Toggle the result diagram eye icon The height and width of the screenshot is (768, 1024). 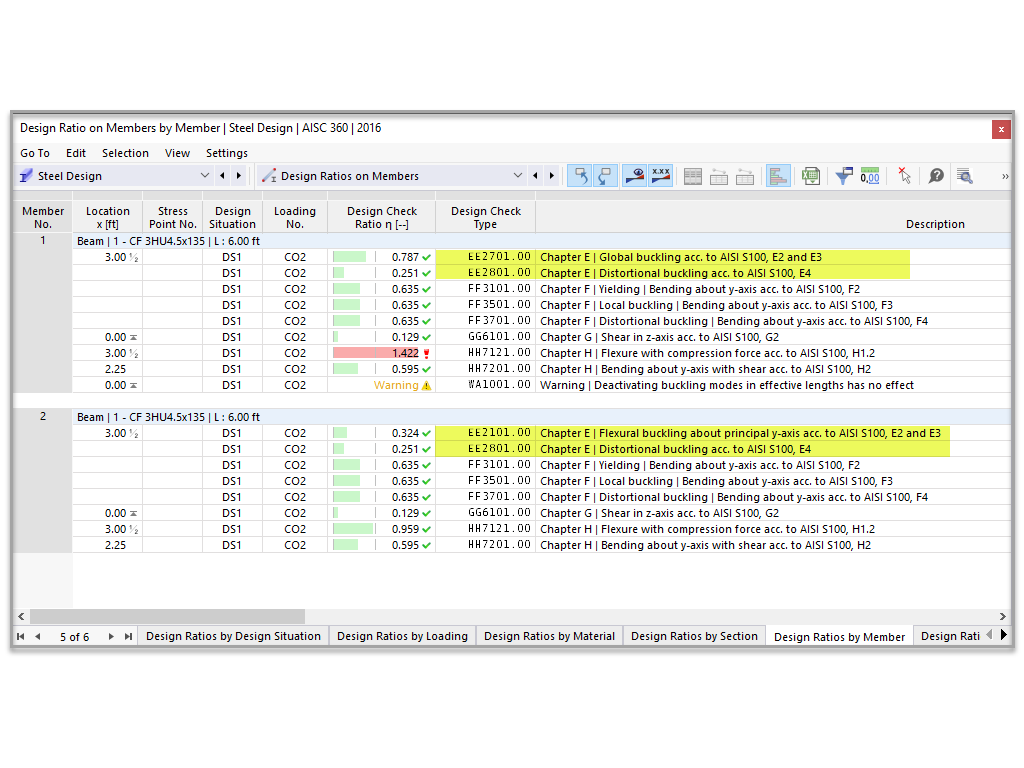pyautogui.click(x=634, y=175)
